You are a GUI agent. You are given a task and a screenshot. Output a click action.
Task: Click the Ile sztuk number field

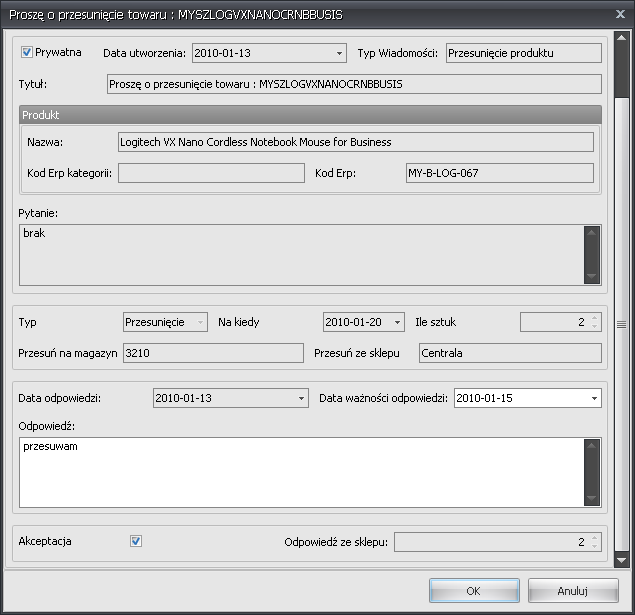(560, 322)
